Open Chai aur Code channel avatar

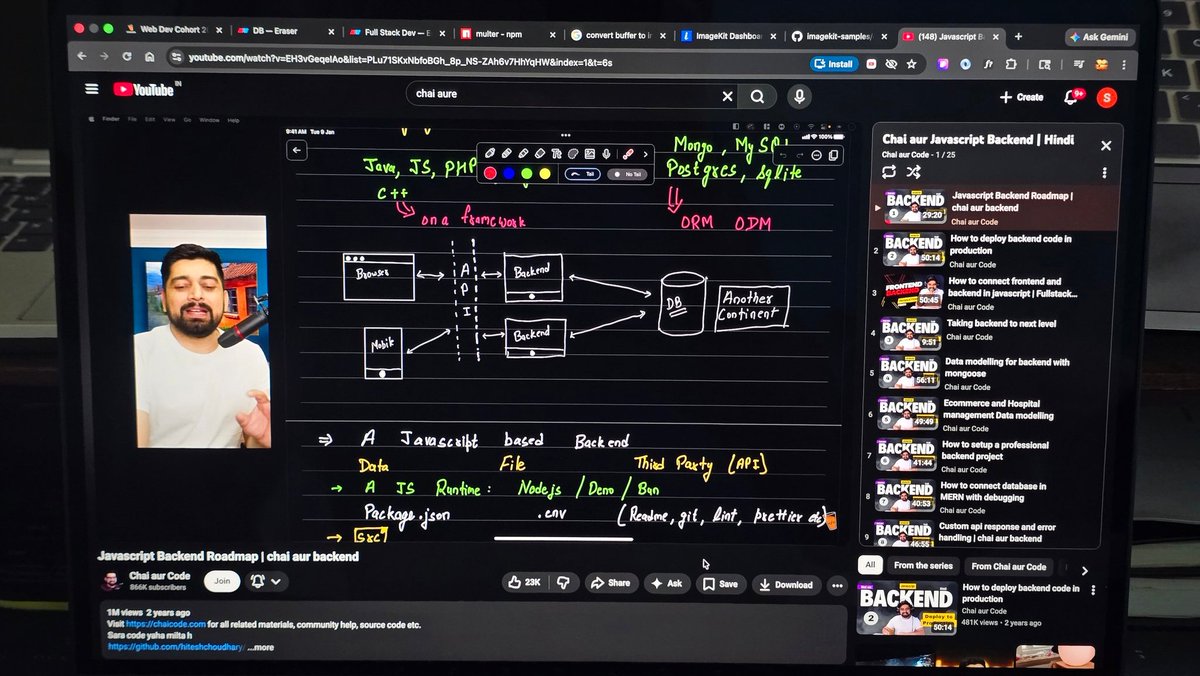[113, 581]
